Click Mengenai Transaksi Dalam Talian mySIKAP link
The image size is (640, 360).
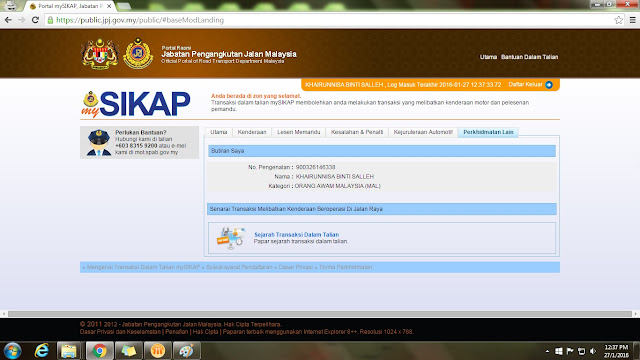pyautogui.click(x=143, y=267)
